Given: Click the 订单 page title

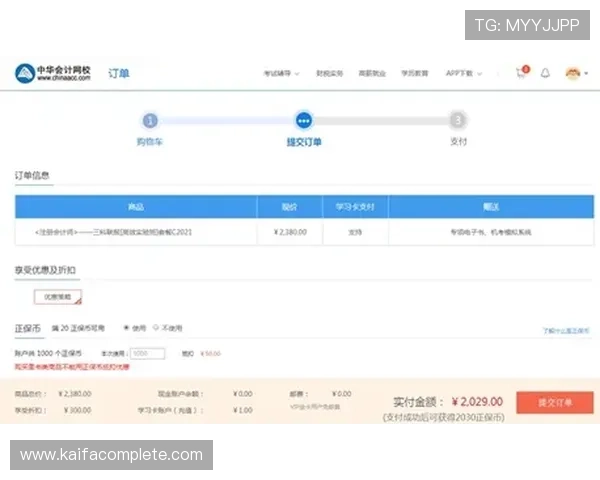Looking at the screenshot, I should (x=119, y=73).
